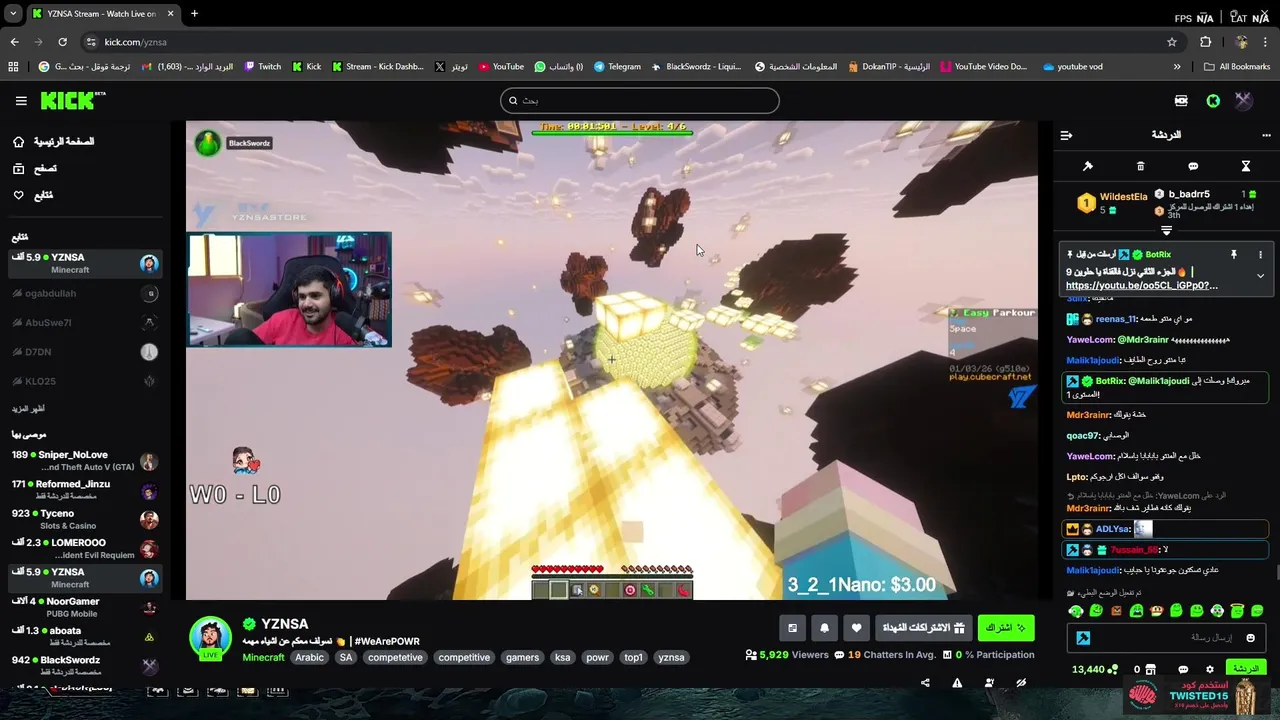Toggle notification bell for YZNSA

824,628
